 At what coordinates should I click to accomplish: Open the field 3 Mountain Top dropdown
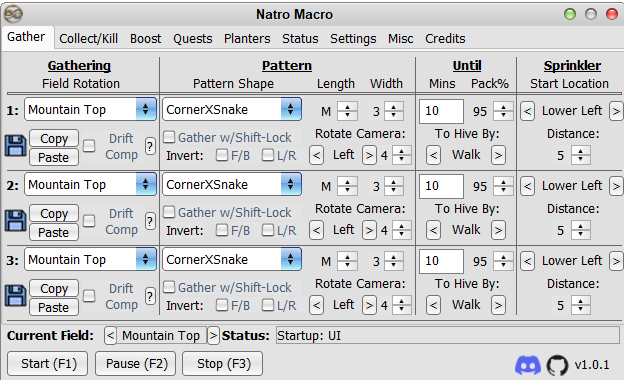point(90,260)
